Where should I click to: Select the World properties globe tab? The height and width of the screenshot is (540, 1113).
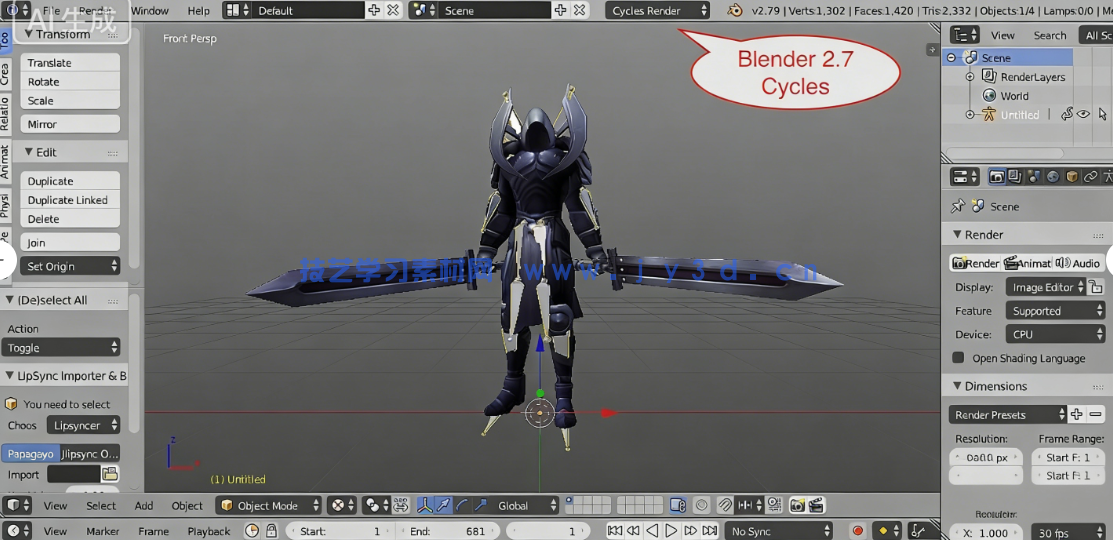tap(1053, 177)
